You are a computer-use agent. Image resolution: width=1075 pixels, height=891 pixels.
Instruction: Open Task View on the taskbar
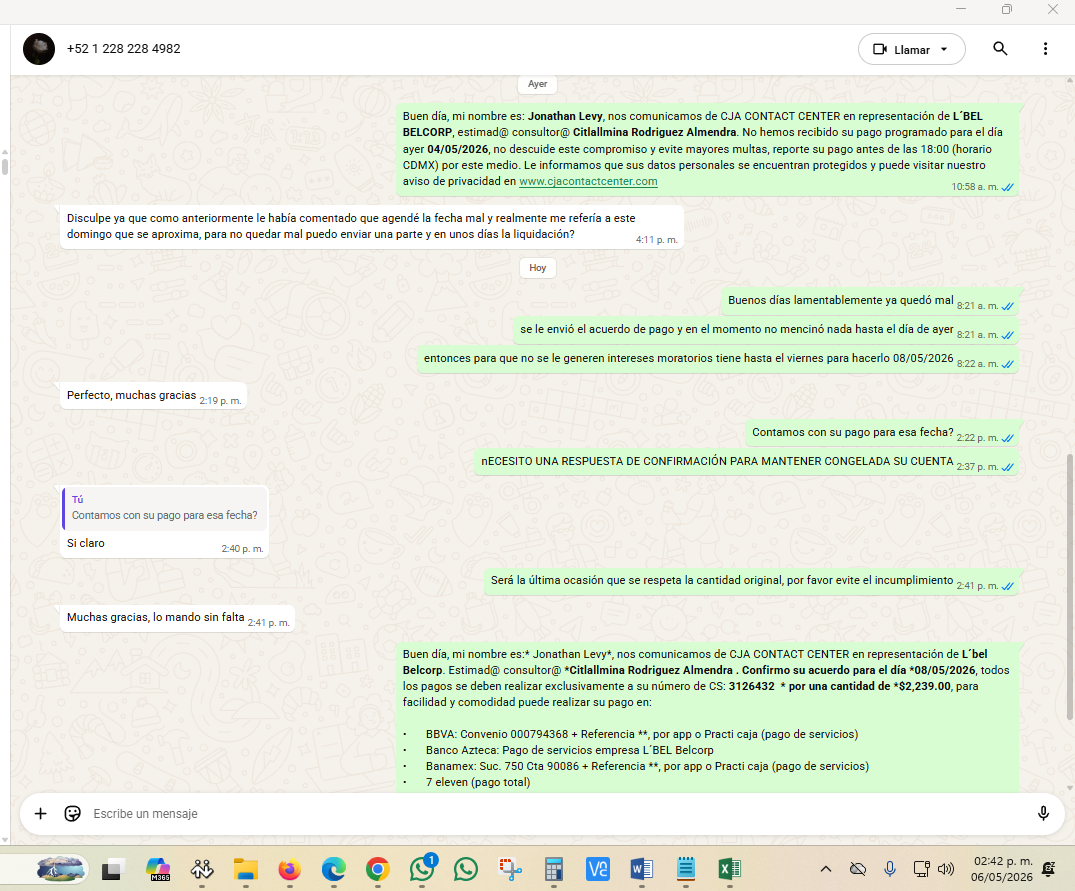112,870
